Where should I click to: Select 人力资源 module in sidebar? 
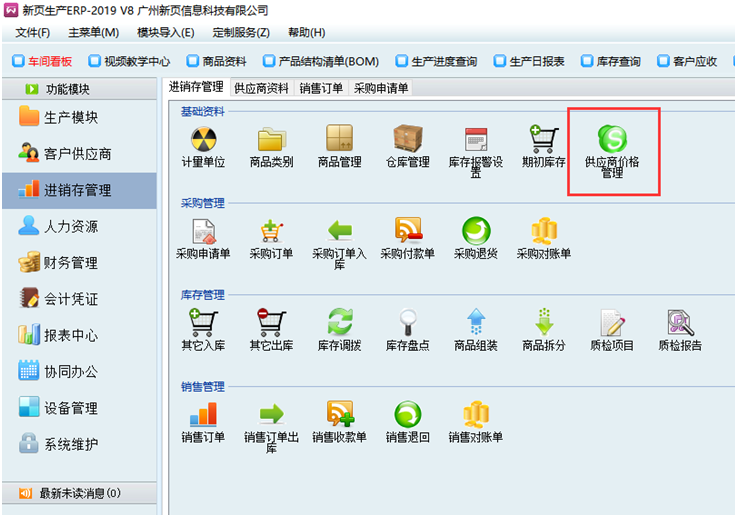pyautogui.click(x=70, y=227)
